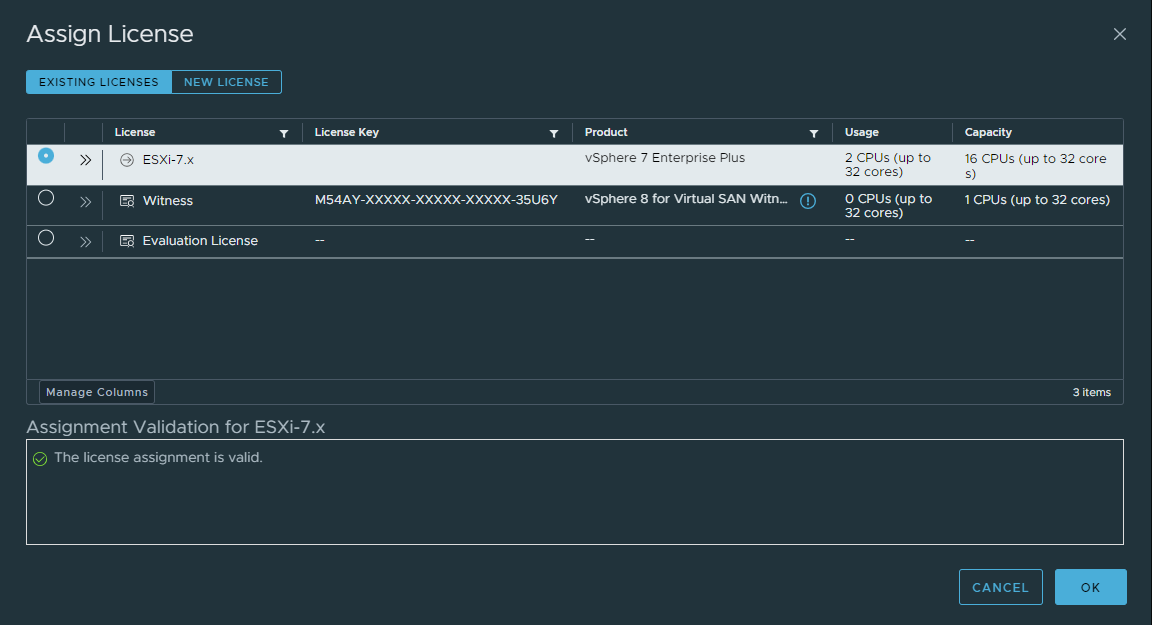This screenshot has height=625, width=1152.
Task: Click the filter icon on License Key column
Action: point(554,132)
